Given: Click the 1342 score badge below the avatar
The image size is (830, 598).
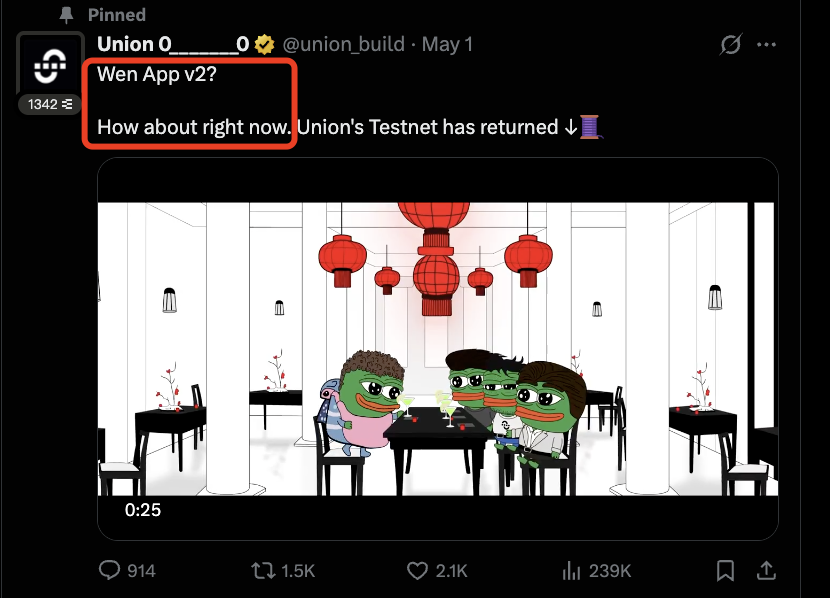Looking at the screenshot, I should coord(50,104).
